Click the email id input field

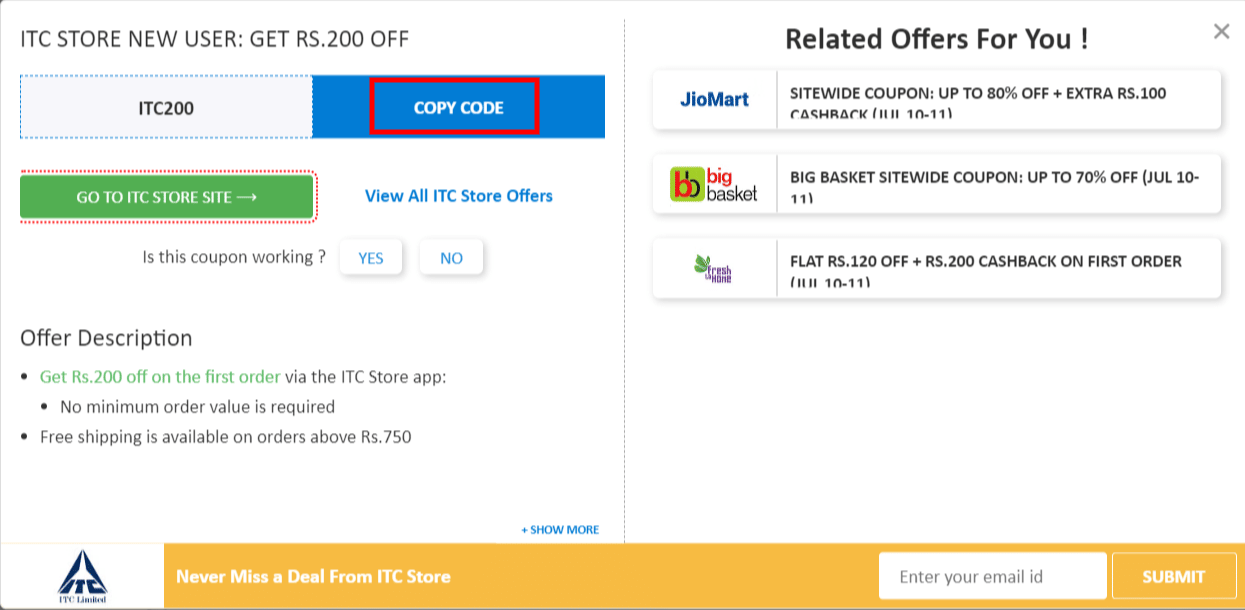(992, 575)
